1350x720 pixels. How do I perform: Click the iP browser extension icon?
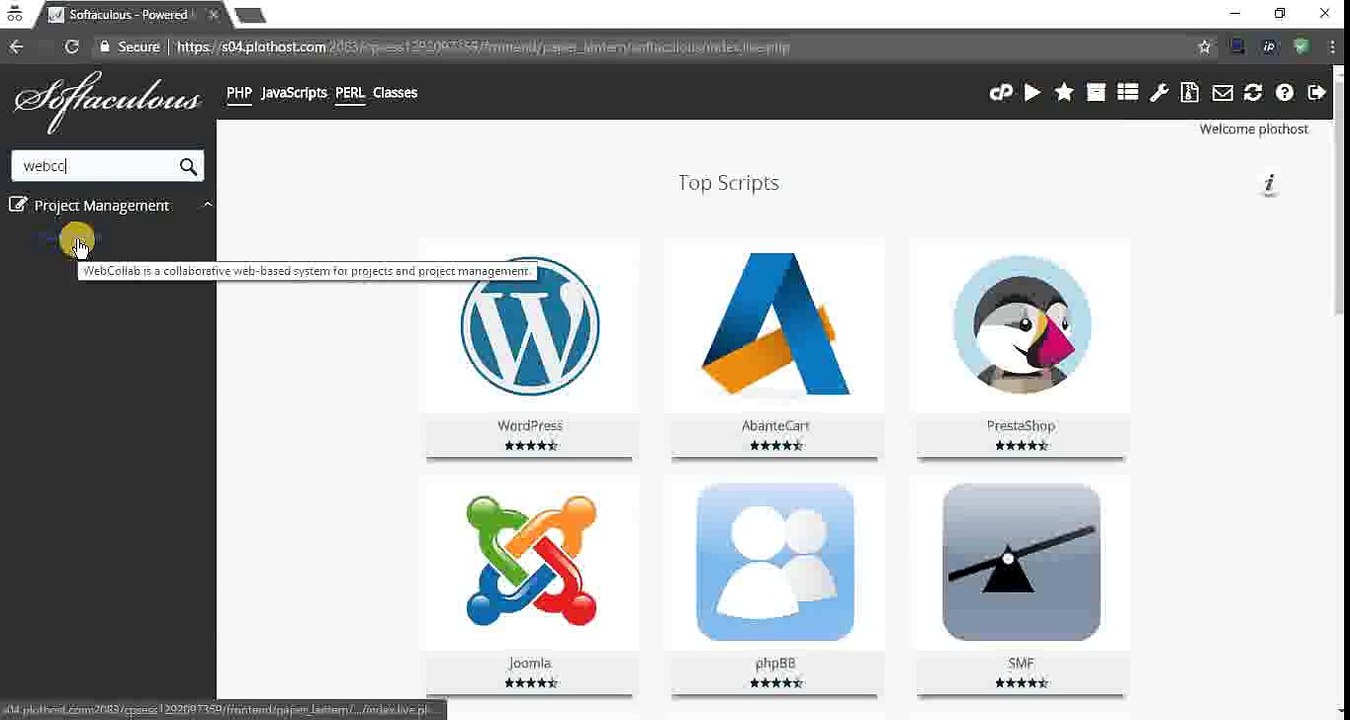[1269, 47]
